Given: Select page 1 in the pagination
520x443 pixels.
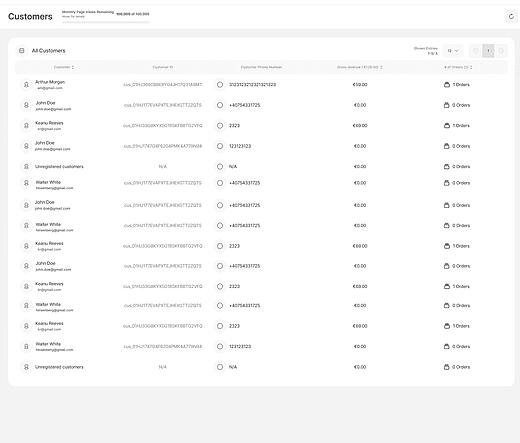Looking at the screenshot, I should pos(488,51).
